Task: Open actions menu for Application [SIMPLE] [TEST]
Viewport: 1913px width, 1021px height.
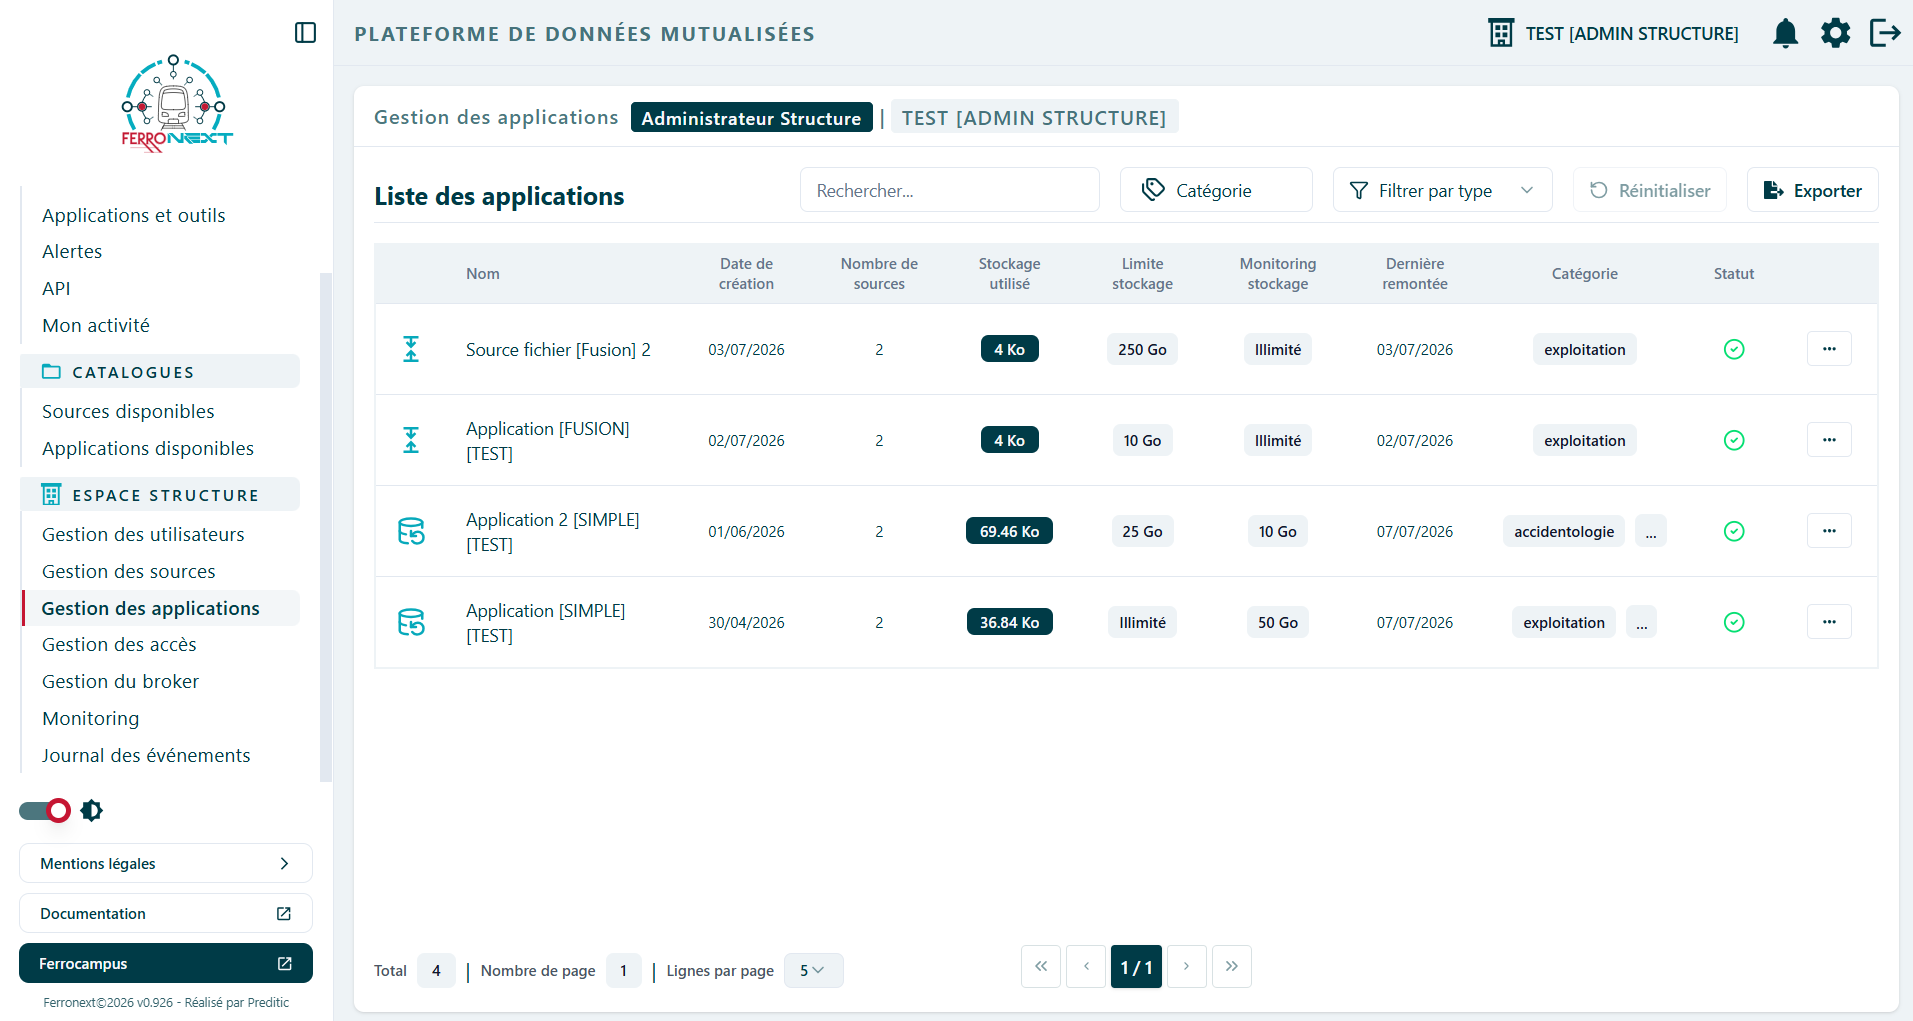Action: [1829, 622]
